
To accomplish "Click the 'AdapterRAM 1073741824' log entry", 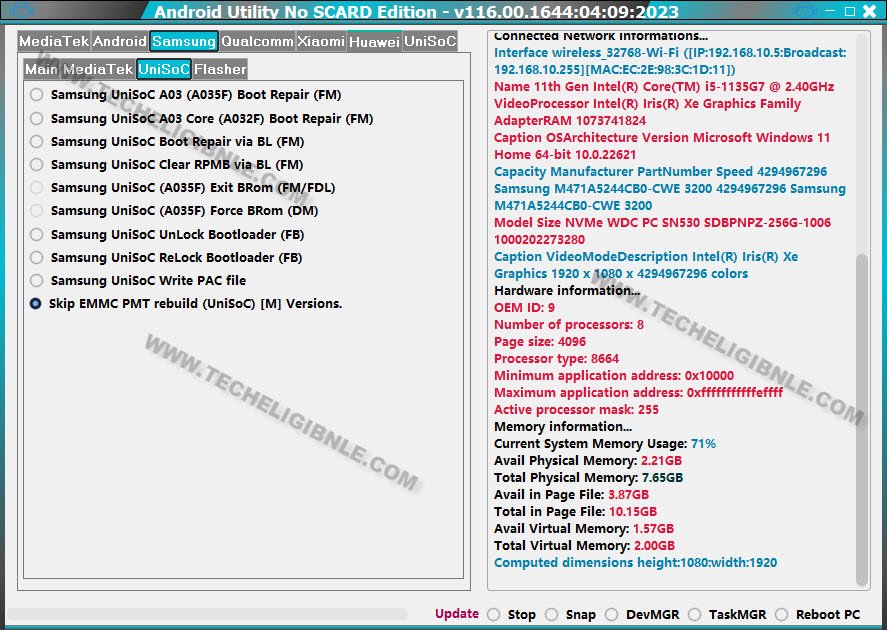I will tap(570, 120).
